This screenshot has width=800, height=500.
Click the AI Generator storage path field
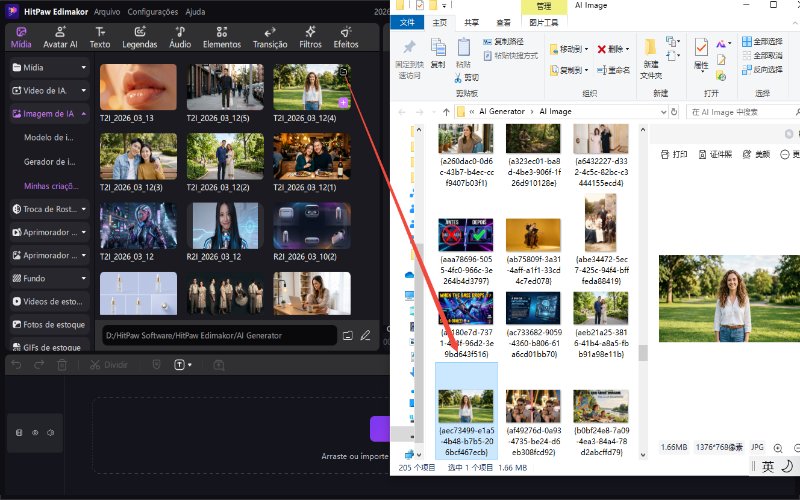pos(217,335)
